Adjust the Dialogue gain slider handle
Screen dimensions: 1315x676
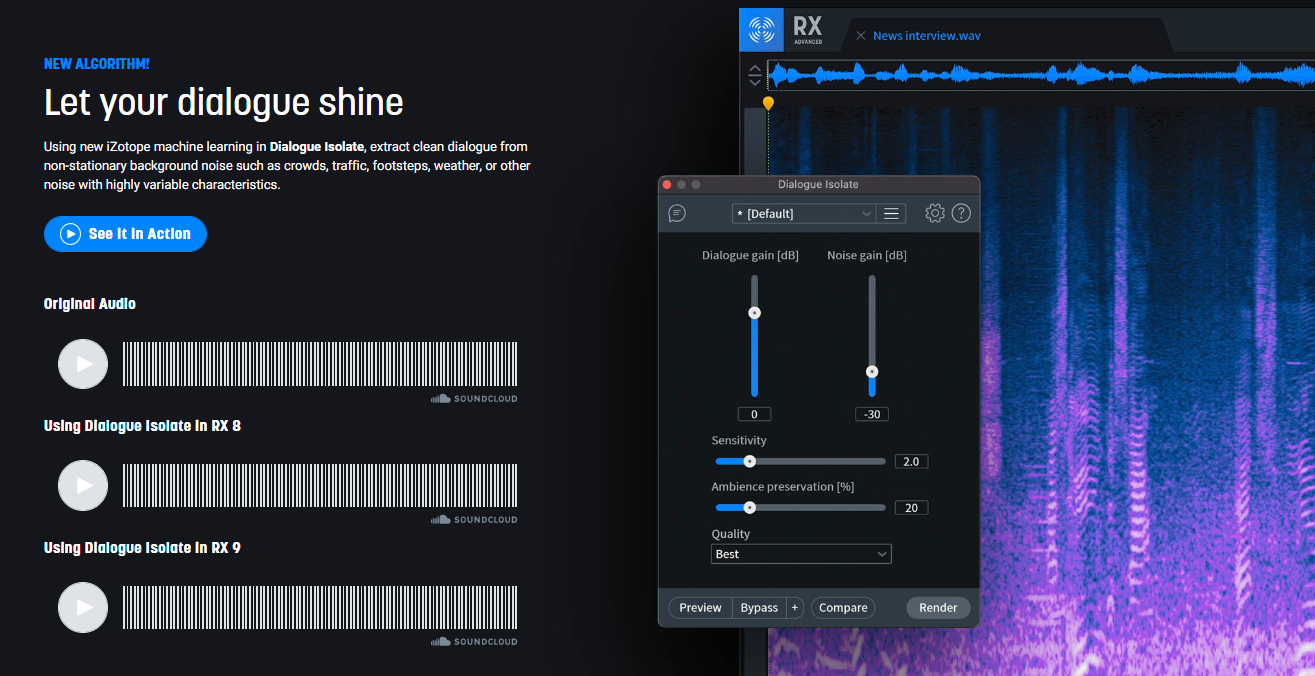point(755,313)
